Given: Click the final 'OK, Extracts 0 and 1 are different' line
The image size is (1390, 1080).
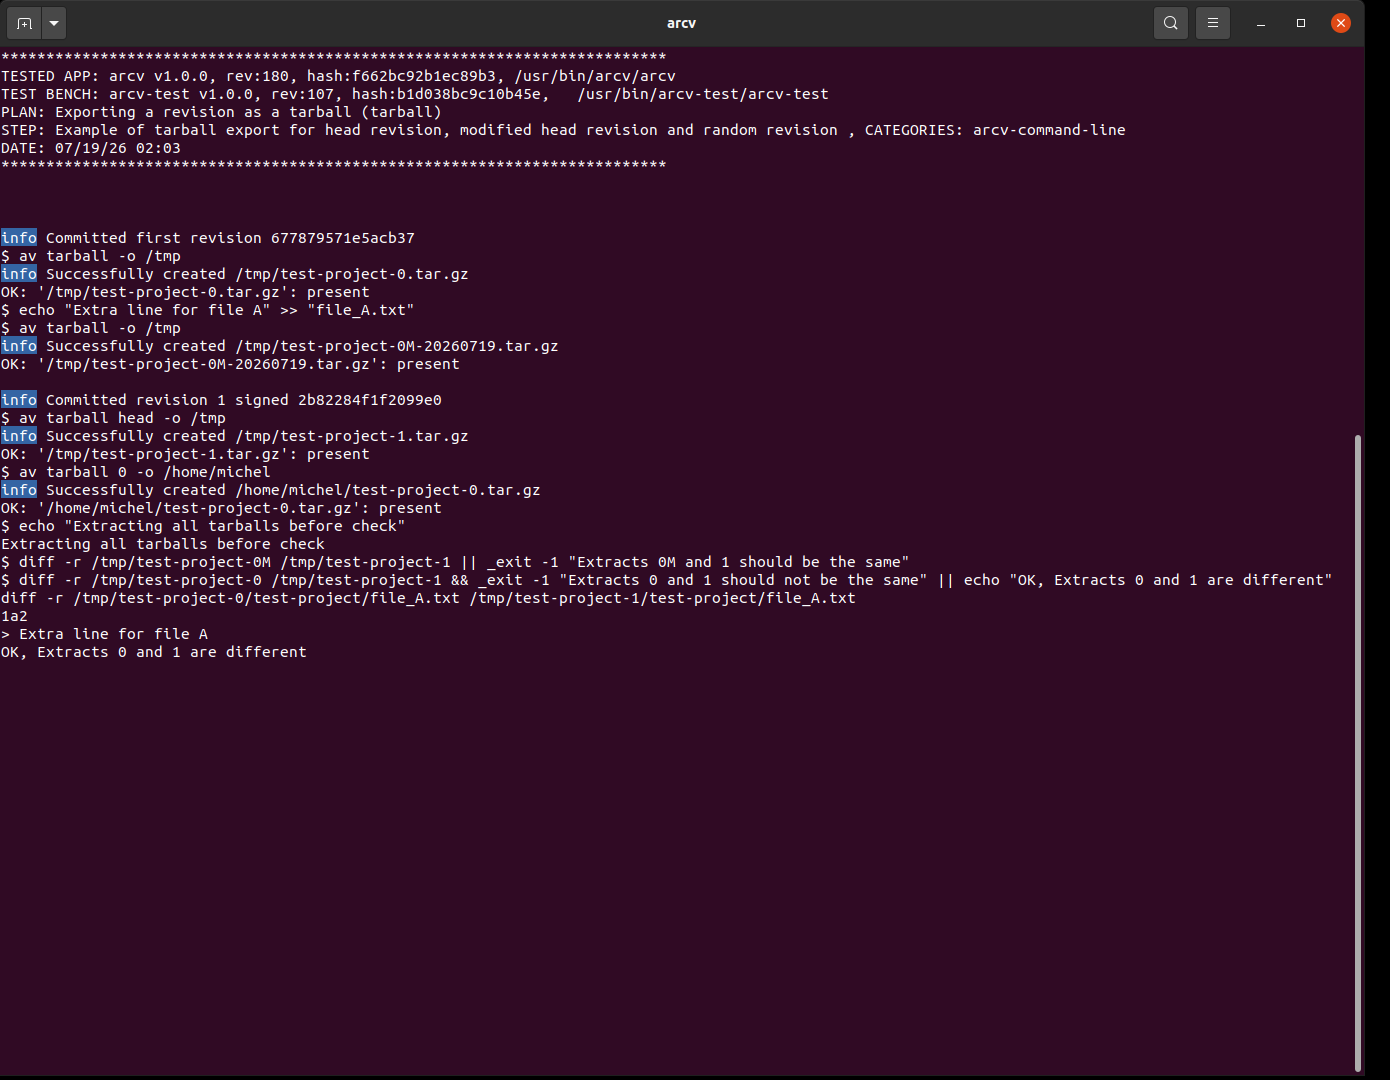Looking at the screenshot, I should [154, 652].
